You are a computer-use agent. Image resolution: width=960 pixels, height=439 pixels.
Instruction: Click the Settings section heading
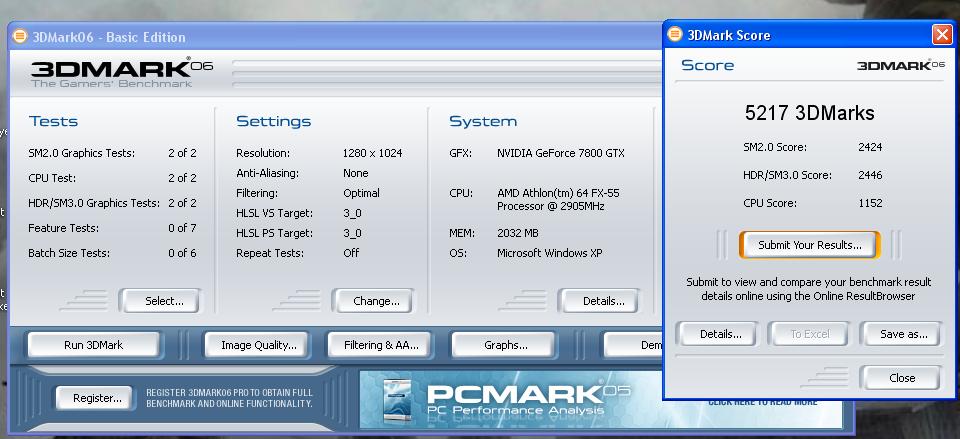pyautogui.click(x=274, y=121)
